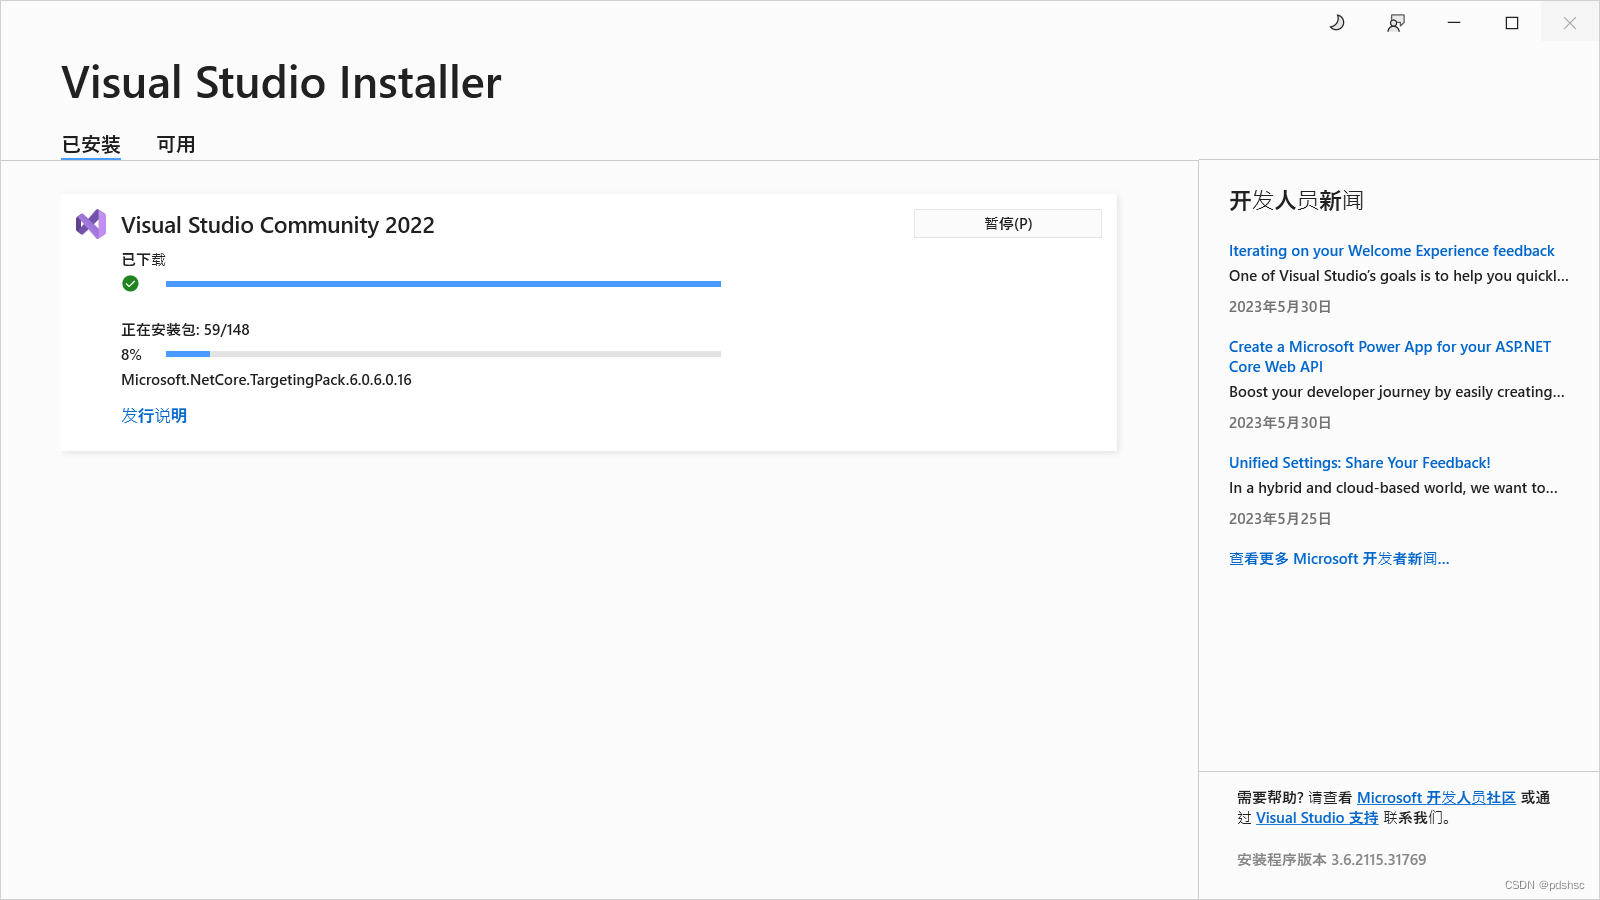This screenshot has height=900, width=1600.
Task: Open 'Create a Microsoft Power App' article
Action: tap(1390, 357)
